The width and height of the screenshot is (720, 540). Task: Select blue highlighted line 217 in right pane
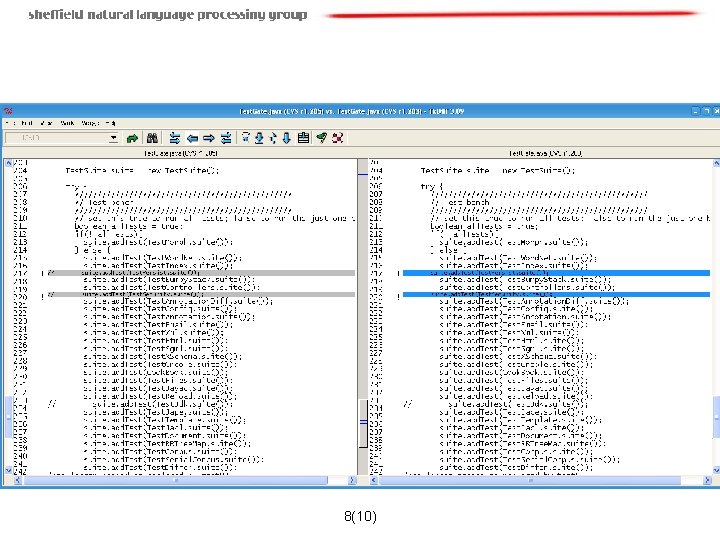click(557, 273)
